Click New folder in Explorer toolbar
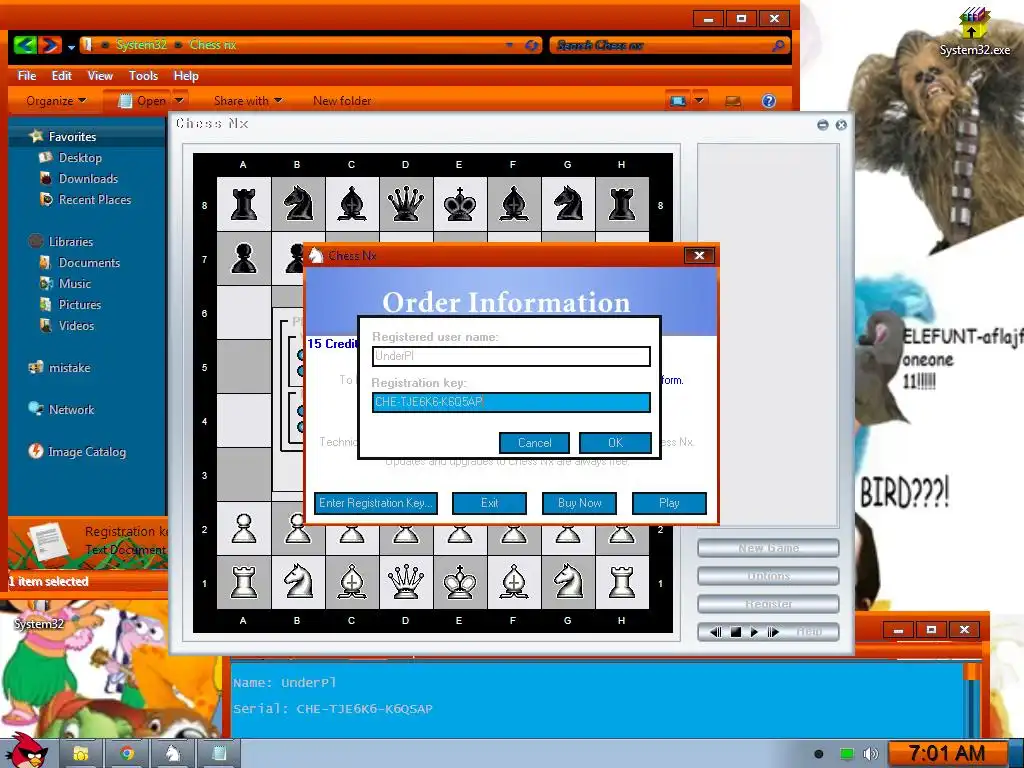Viewport: 1024px width, 768px height. coord(342,101)
